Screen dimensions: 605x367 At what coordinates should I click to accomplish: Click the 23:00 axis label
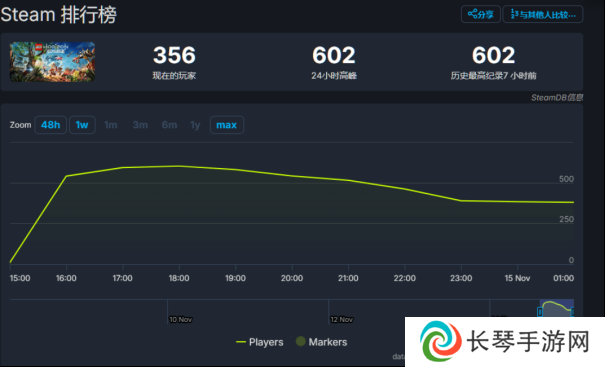pos(461,278)
